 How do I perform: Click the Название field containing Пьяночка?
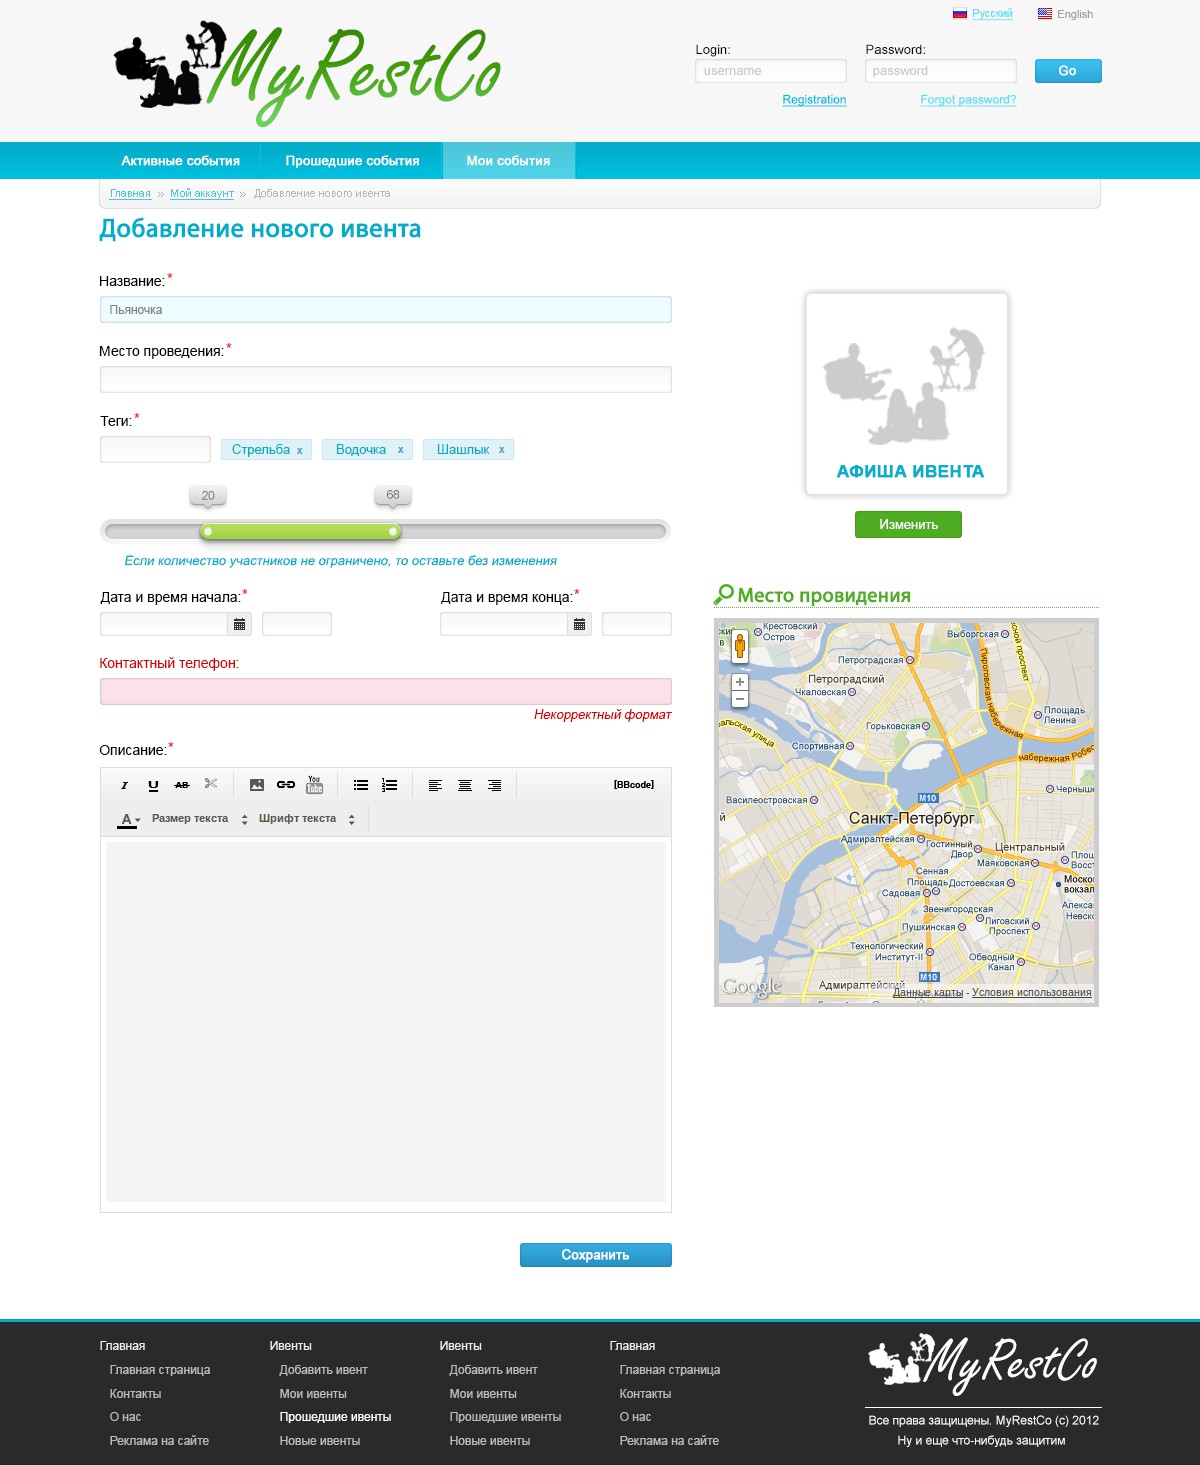coord(386,310)
